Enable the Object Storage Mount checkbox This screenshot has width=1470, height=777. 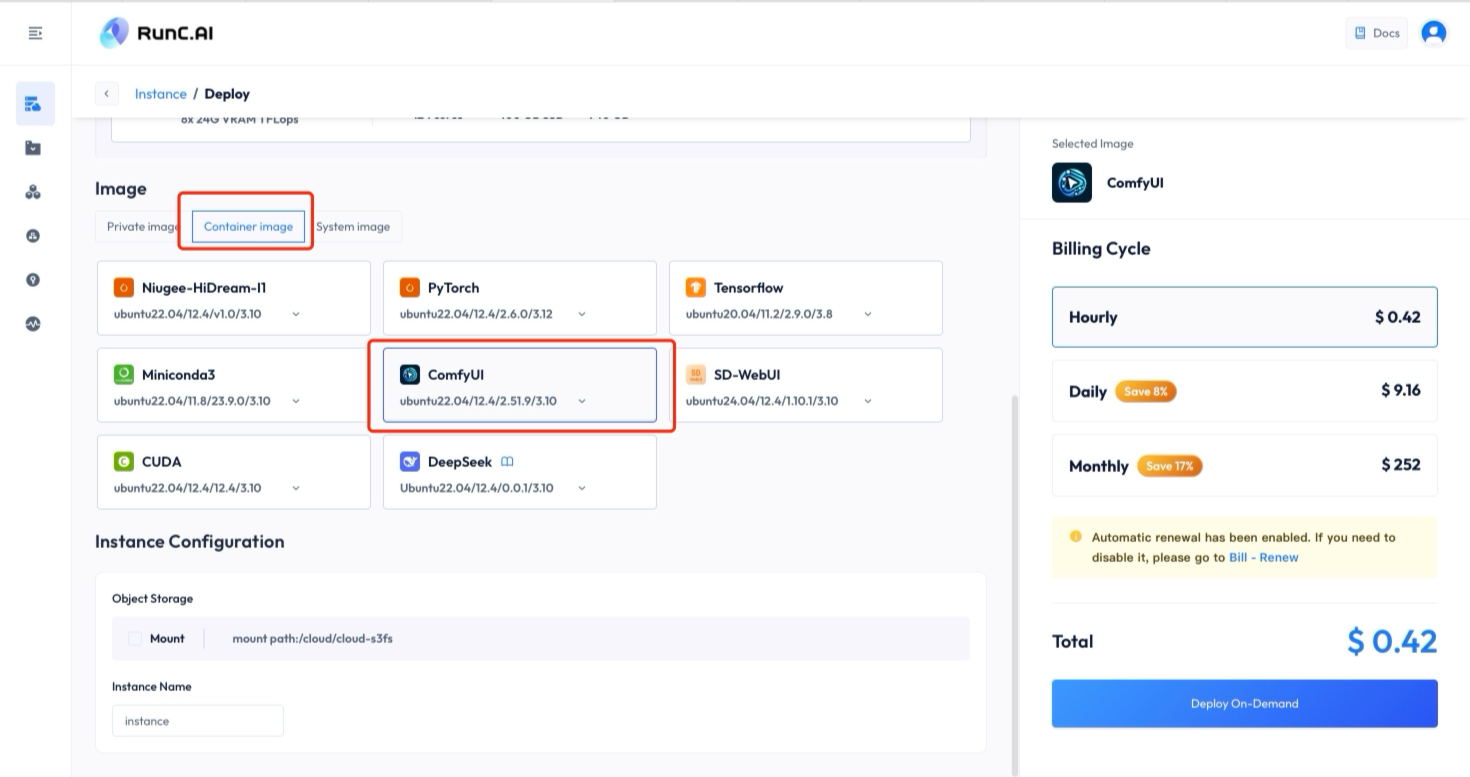point(135,638)
